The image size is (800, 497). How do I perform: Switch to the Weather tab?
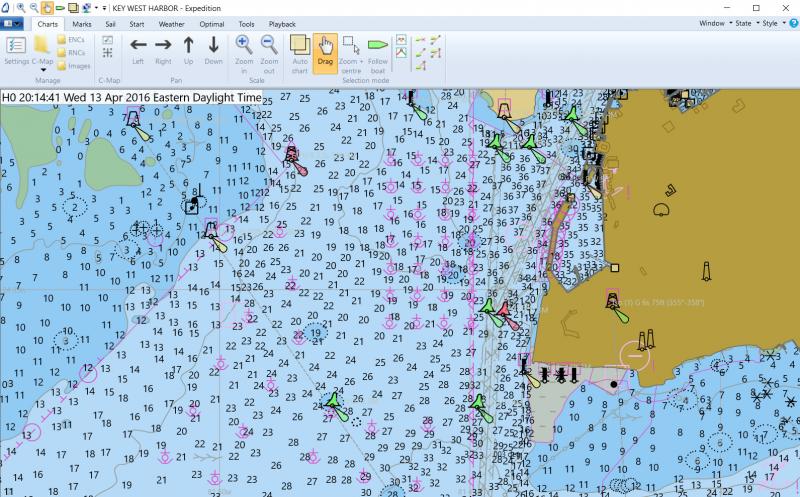(x=171, y=22)
